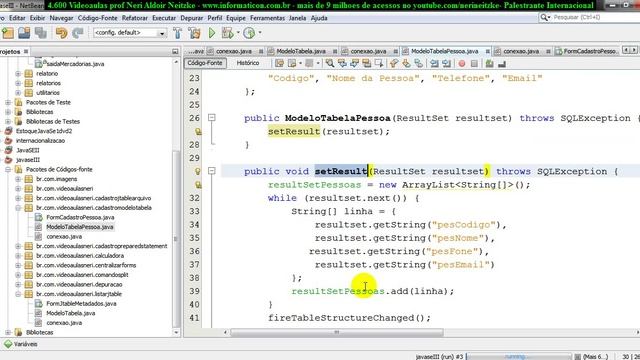This screenshot has width=640, height=360.
Task: Collapse the ModeloTabelaPessoa constructor code fold
Action: point(211,118)
